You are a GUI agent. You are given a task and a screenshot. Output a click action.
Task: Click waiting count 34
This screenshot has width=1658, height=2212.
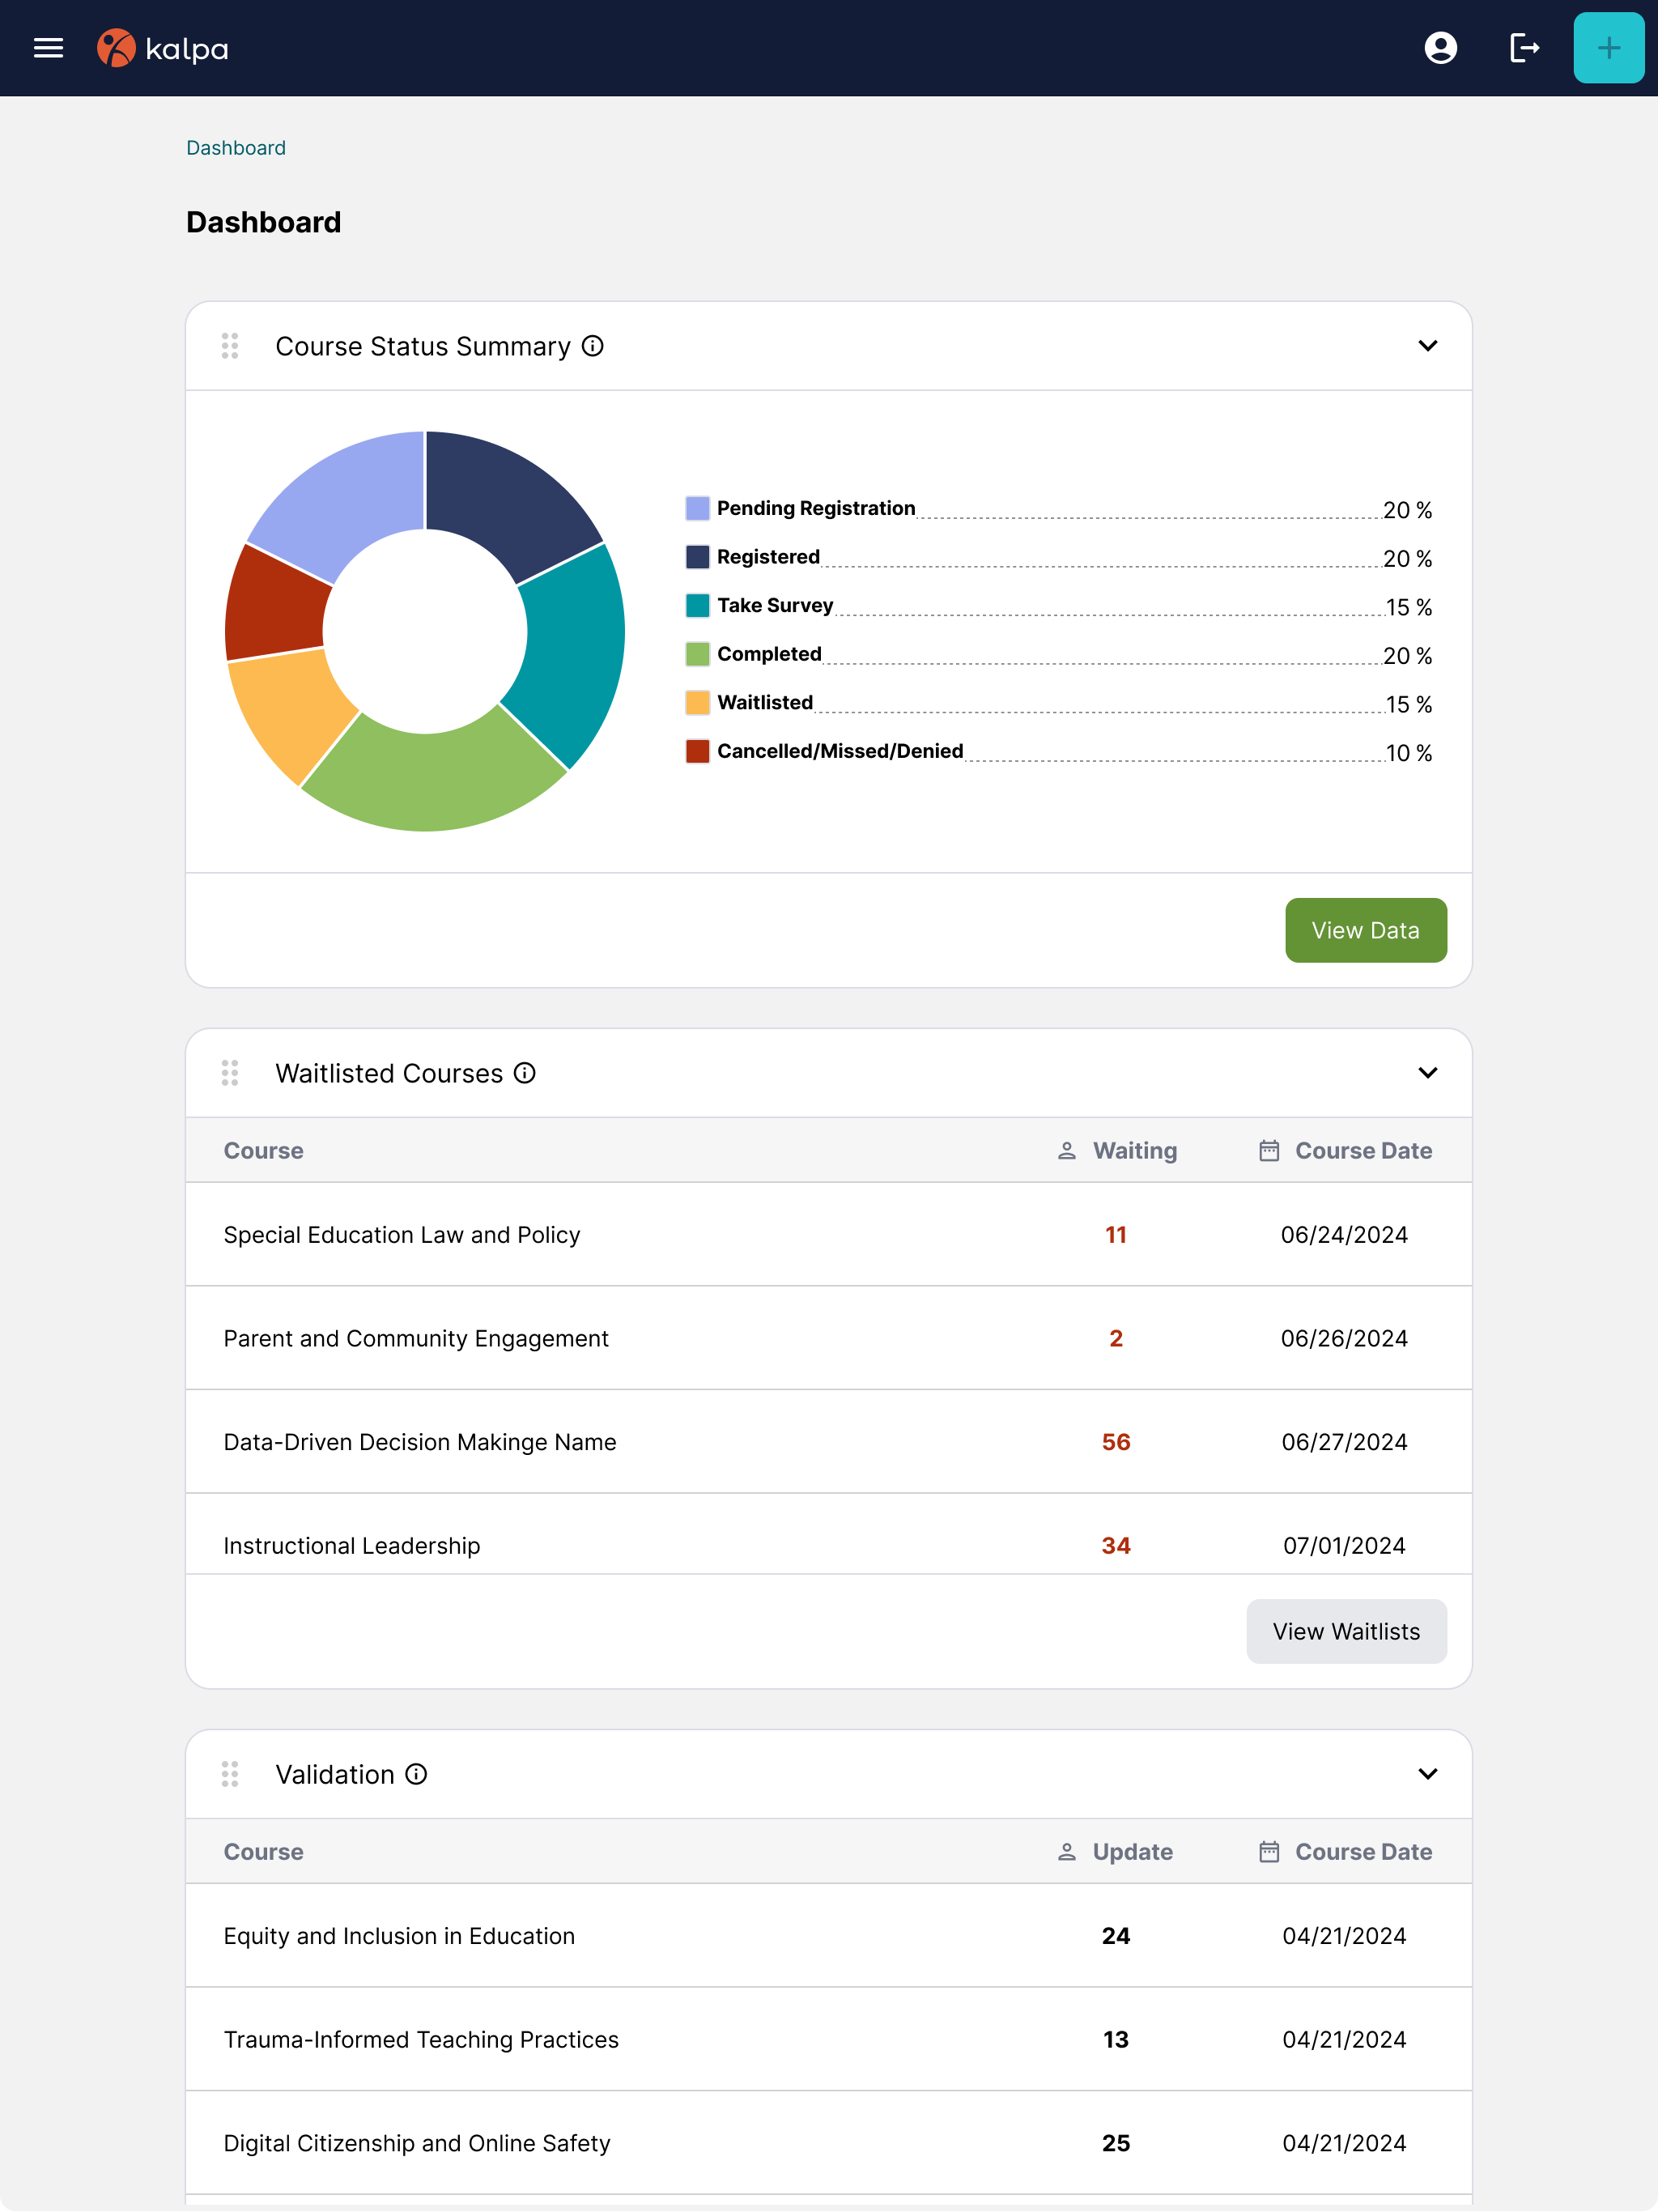click(x=1116, y=1546)
